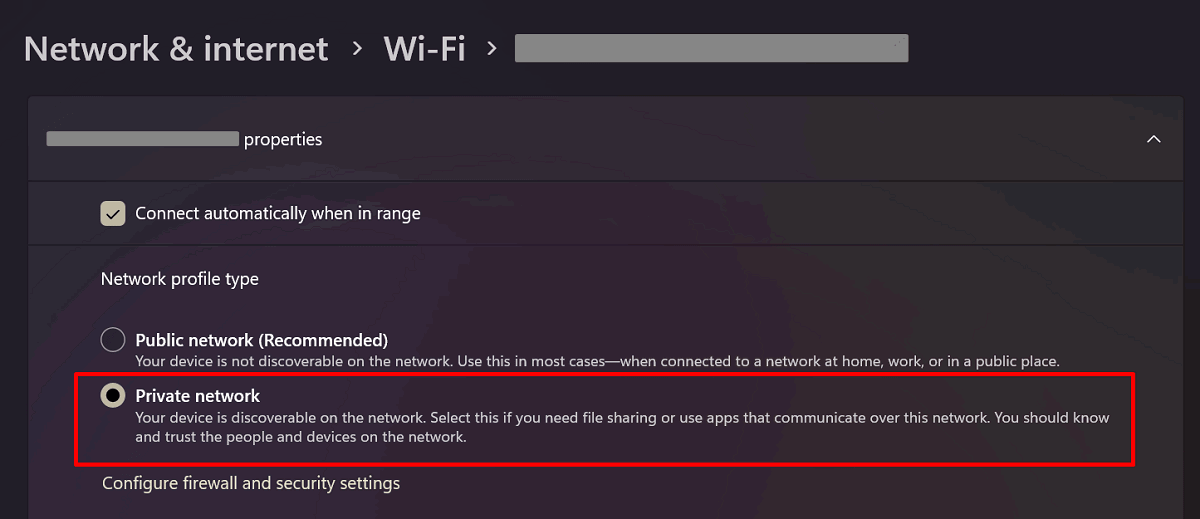Click the Network profile type heading
The width and height of the screenshot is (1200, 519).
point(180,279)
